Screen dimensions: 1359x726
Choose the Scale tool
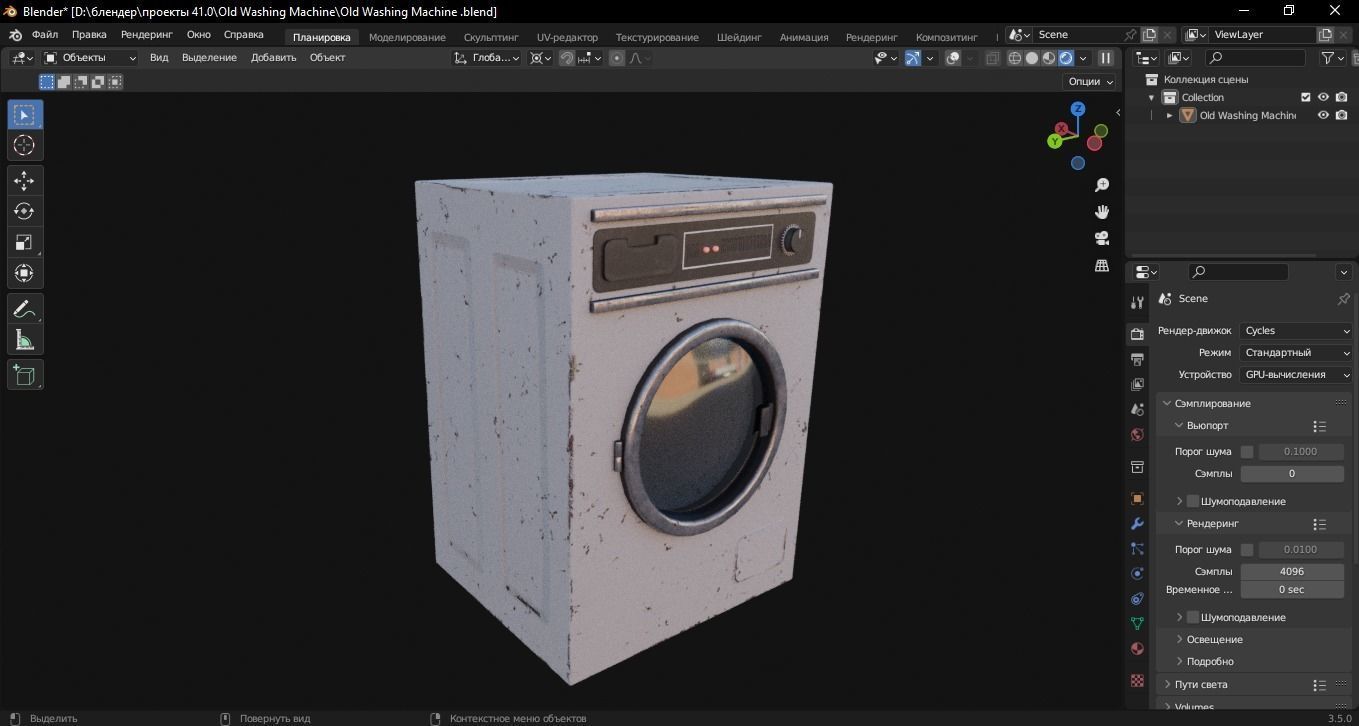click(x=24, y=242)
